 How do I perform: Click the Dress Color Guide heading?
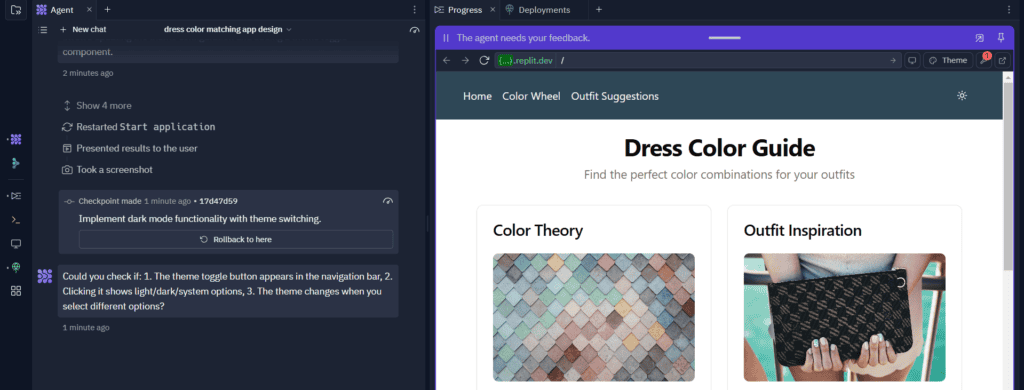click(719, 148)
